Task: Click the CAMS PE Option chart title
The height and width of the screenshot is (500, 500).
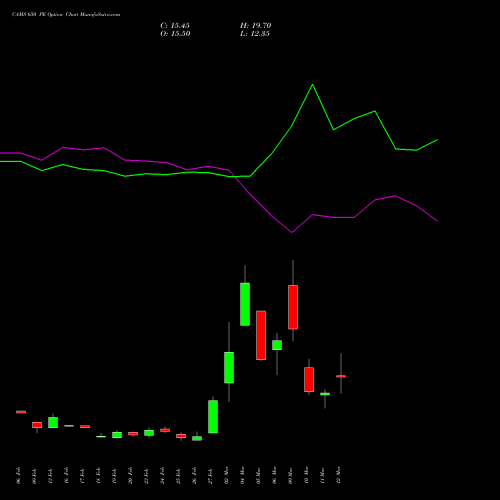Action: pos(66,15)
